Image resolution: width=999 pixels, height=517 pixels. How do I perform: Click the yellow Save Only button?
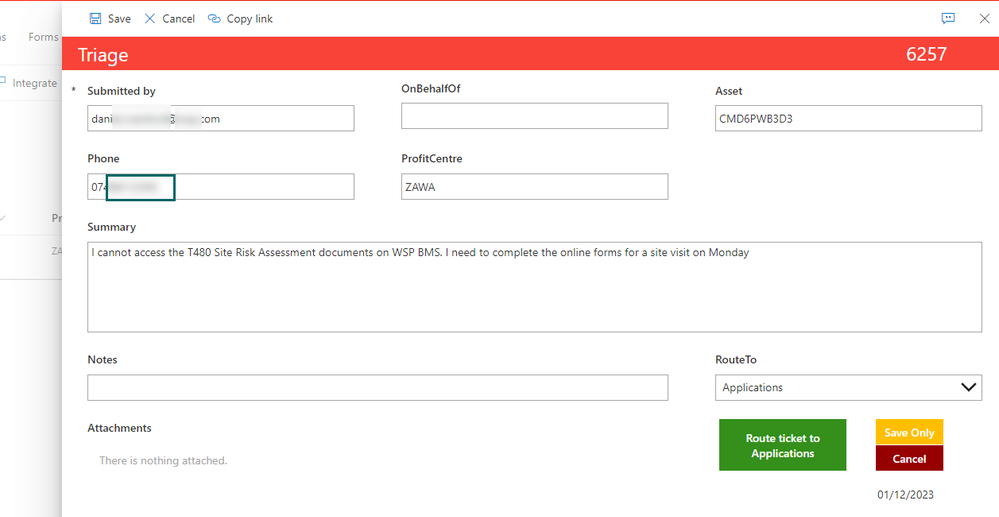click(x=909, y=432)
